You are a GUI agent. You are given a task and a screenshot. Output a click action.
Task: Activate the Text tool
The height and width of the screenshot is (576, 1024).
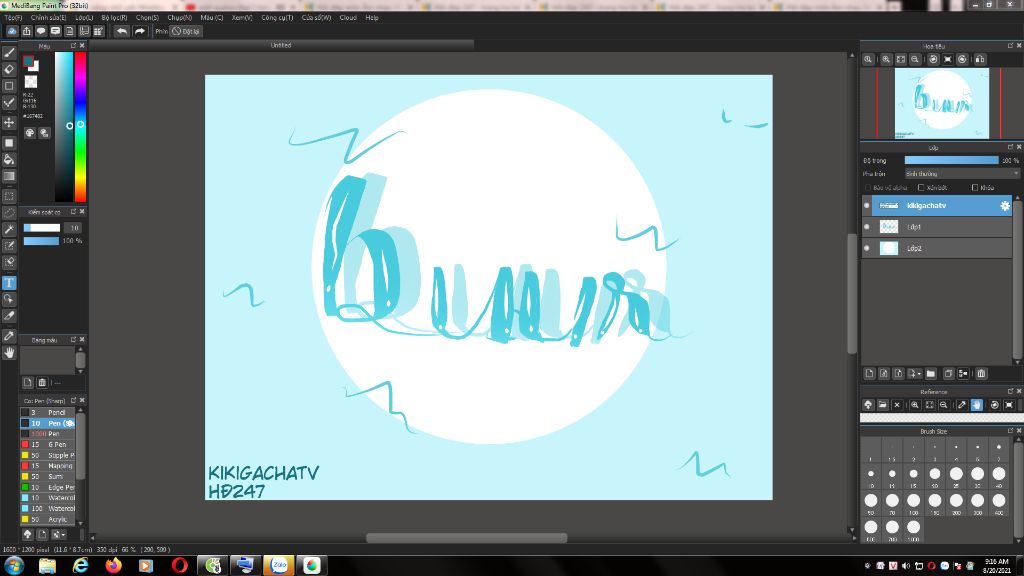(9, 283)
